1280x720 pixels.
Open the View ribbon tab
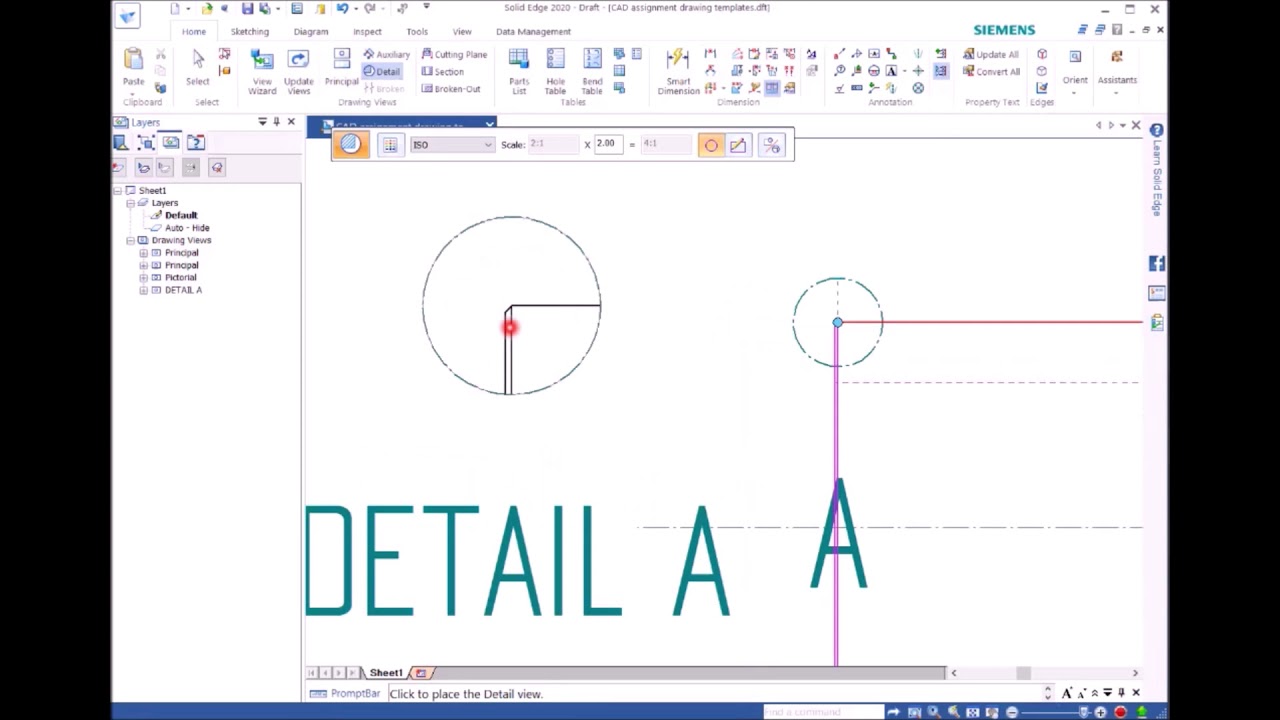[x=462, y=31]
